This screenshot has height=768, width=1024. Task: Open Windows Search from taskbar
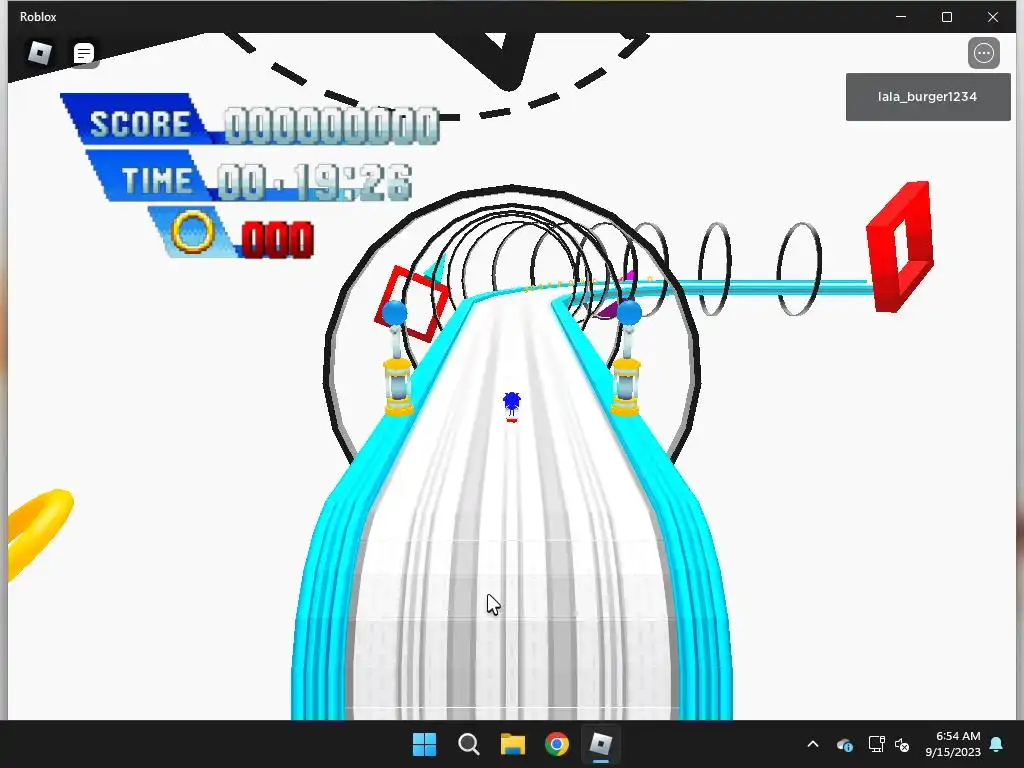click(x=468, y=744)
